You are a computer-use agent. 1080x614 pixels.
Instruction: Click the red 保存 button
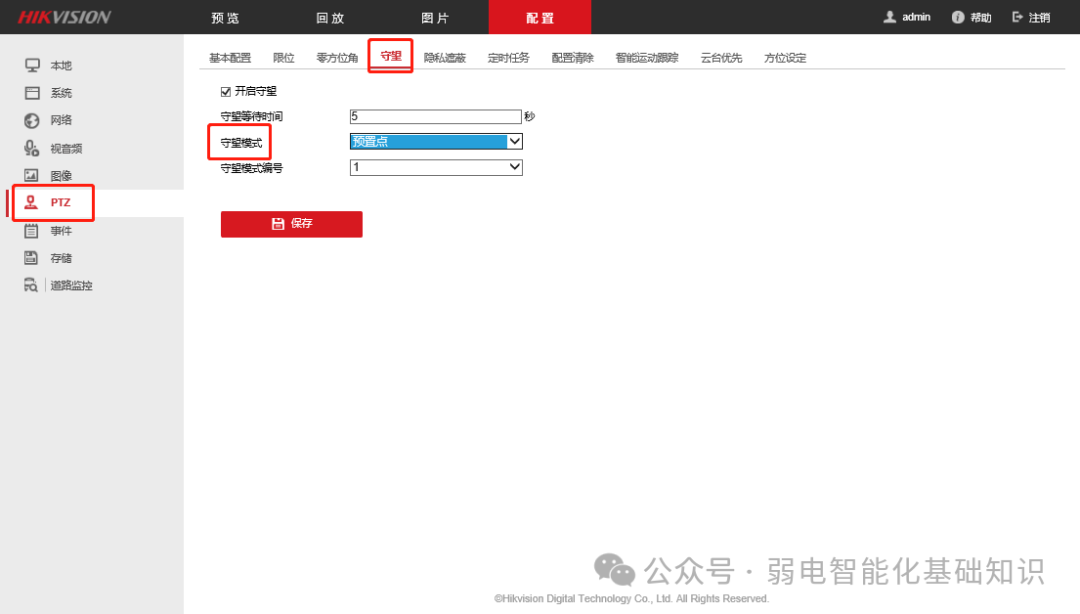coord(291,224)
